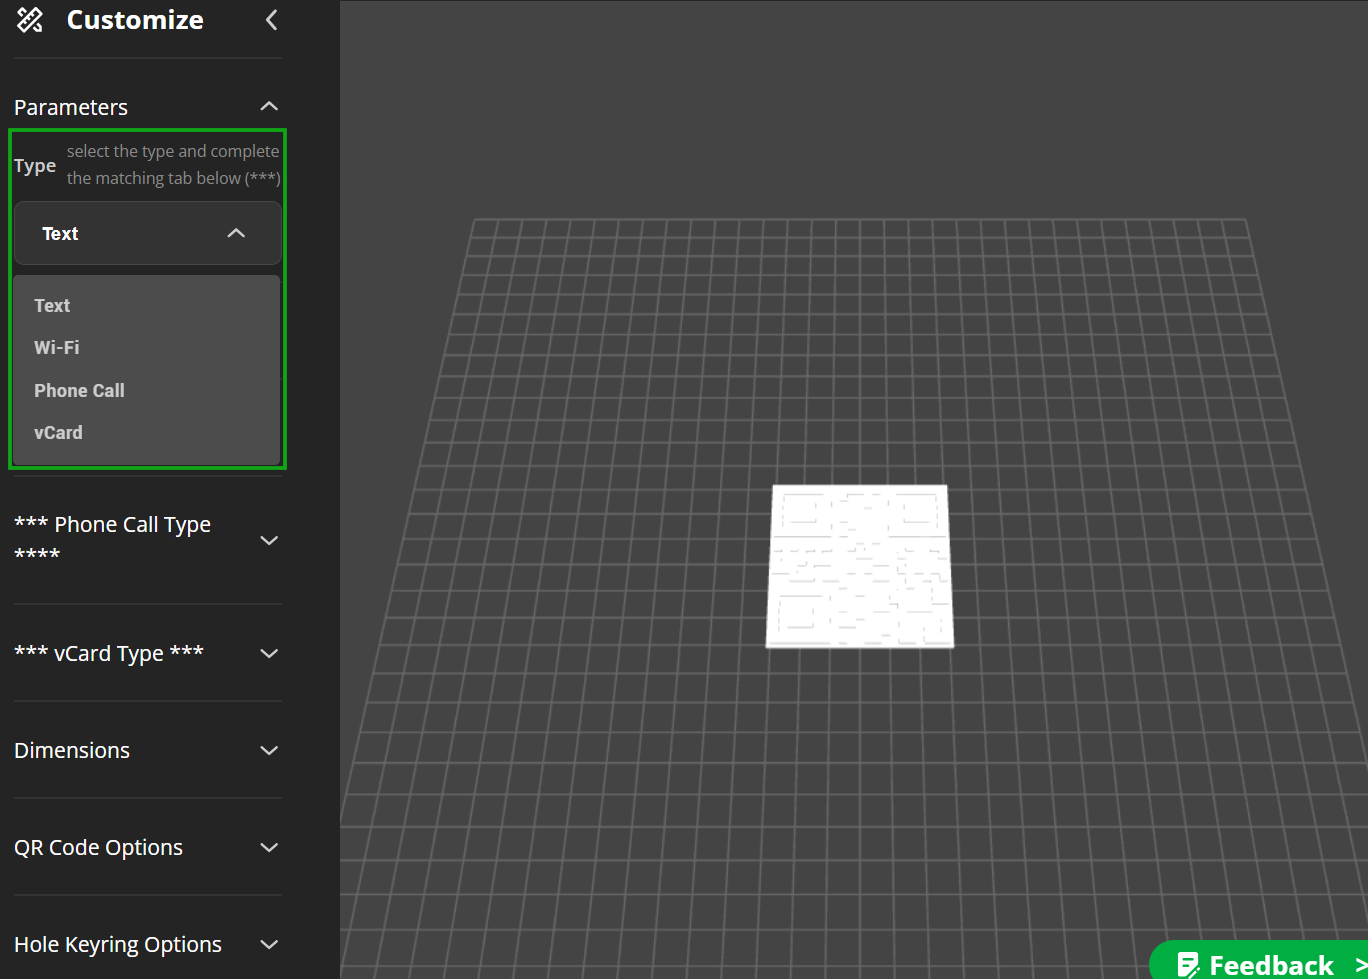Image resolution: width=1368 pixels, height=979 pixels.
Task: Expand the Phone Call Type section
Action: pyautogui.click(x=148, y=540)
